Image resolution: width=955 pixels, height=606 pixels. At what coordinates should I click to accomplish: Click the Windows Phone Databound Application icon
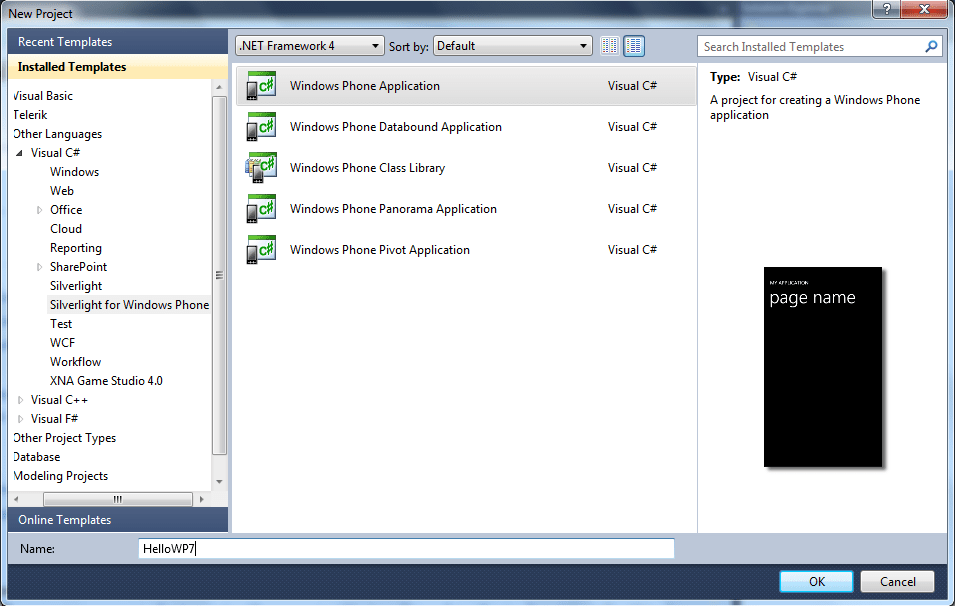coord(261,127)
